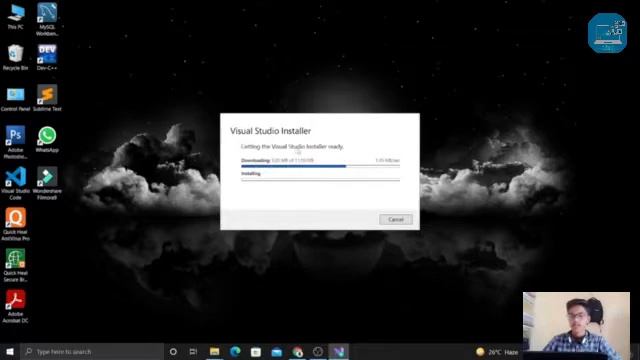The image size is (640, 360).
Task: Select the Dev-C++ shortcut
Action: pyautogui.click(x=47, y=58)
